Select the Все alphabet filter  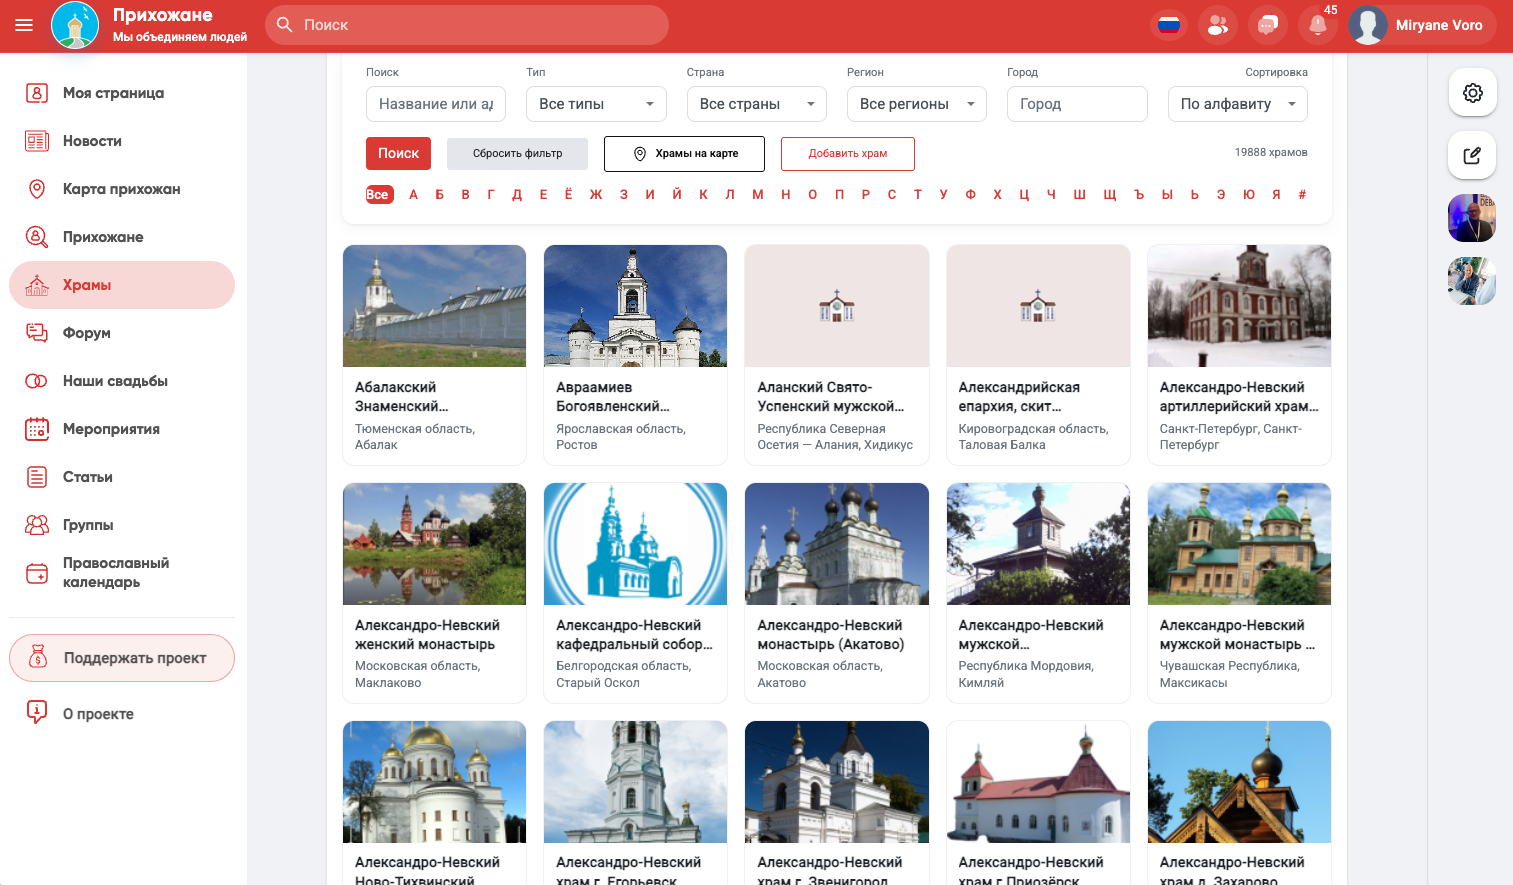pyautogui.click(x=378, y=195)
